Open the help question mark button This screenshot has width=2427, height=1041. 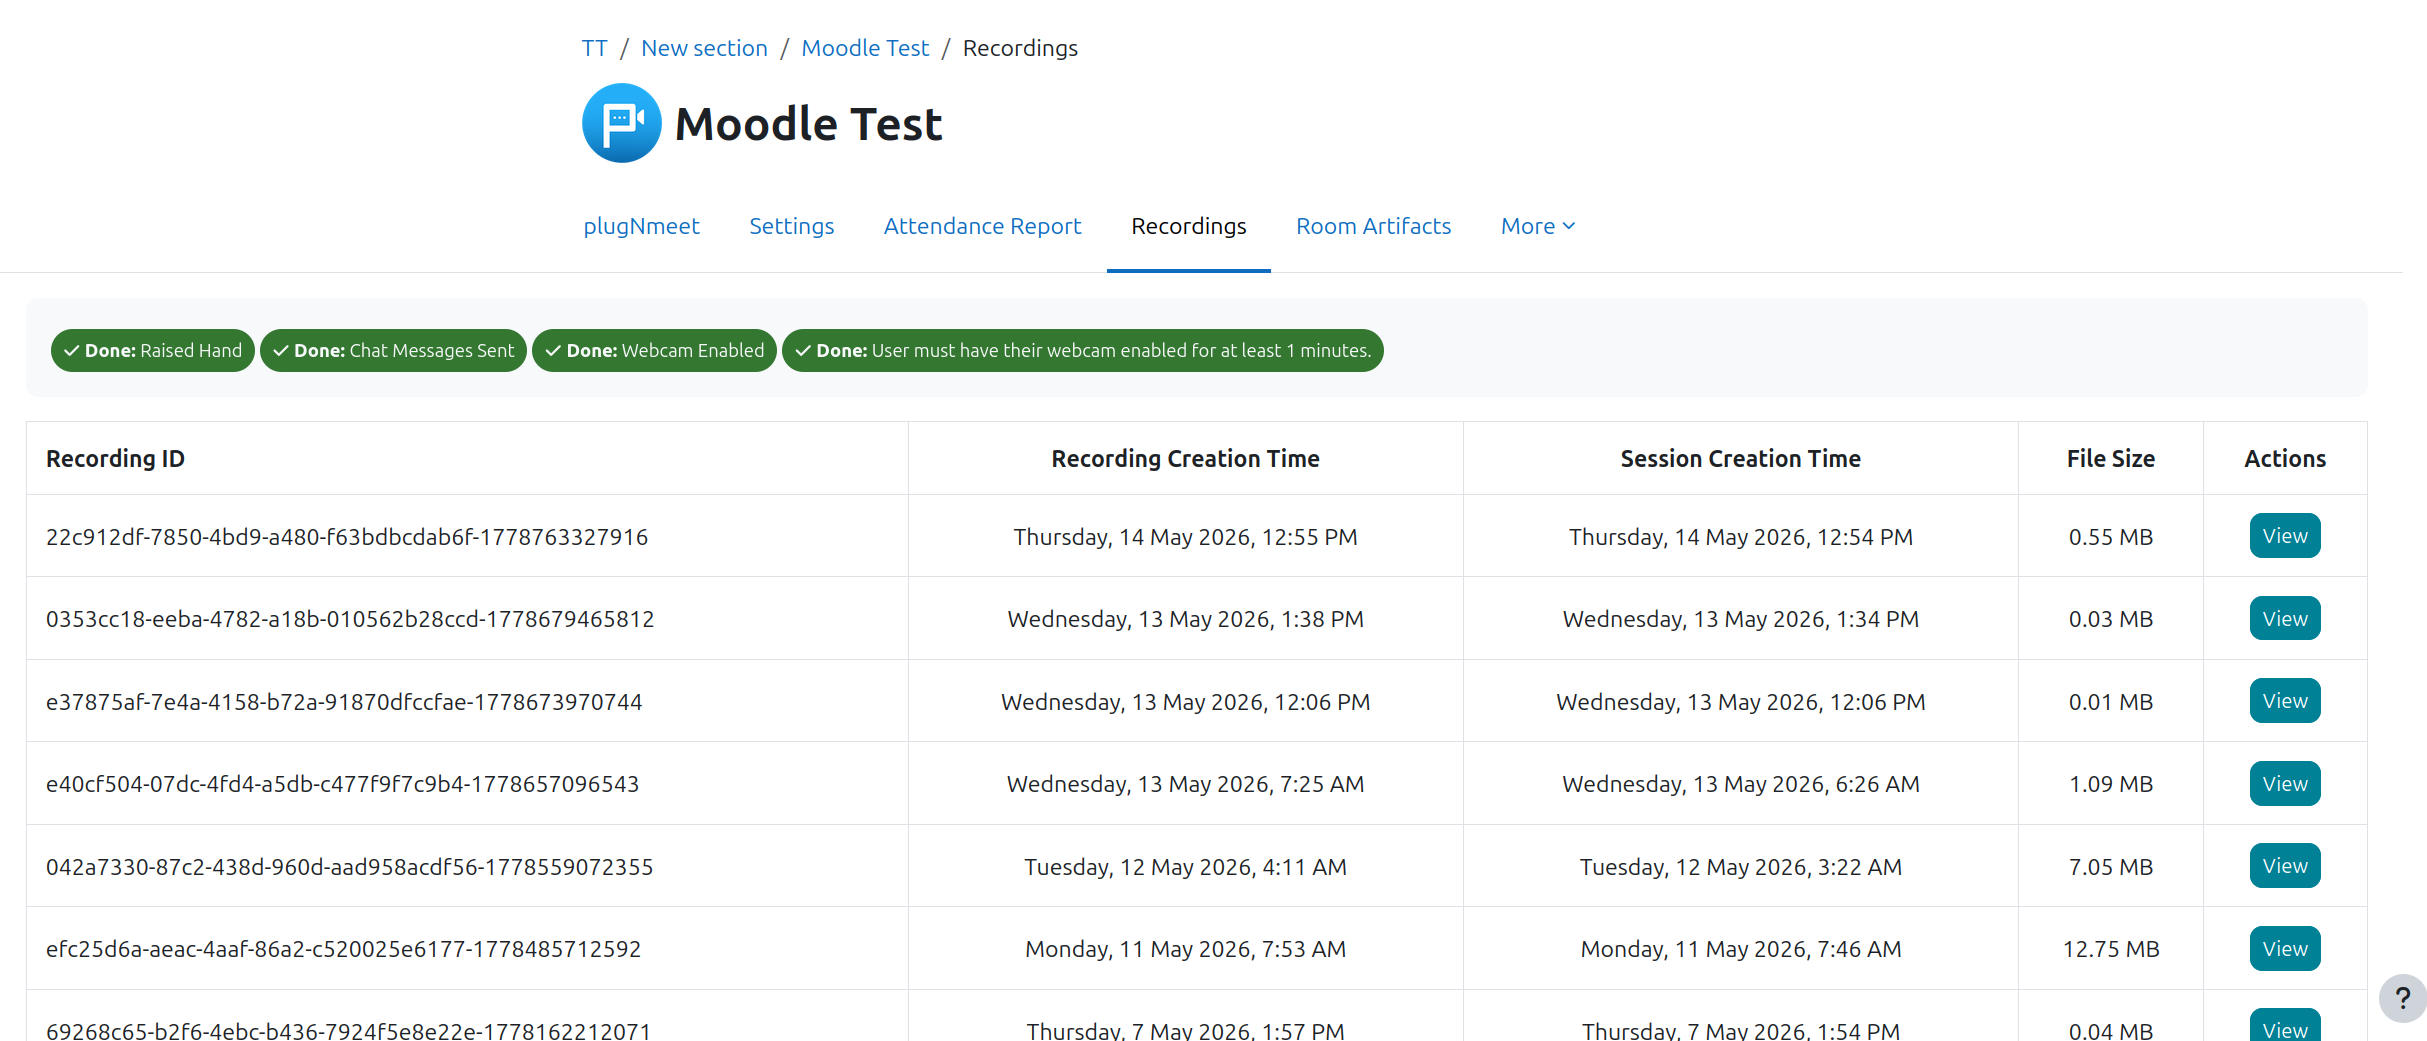(2402, 998)
